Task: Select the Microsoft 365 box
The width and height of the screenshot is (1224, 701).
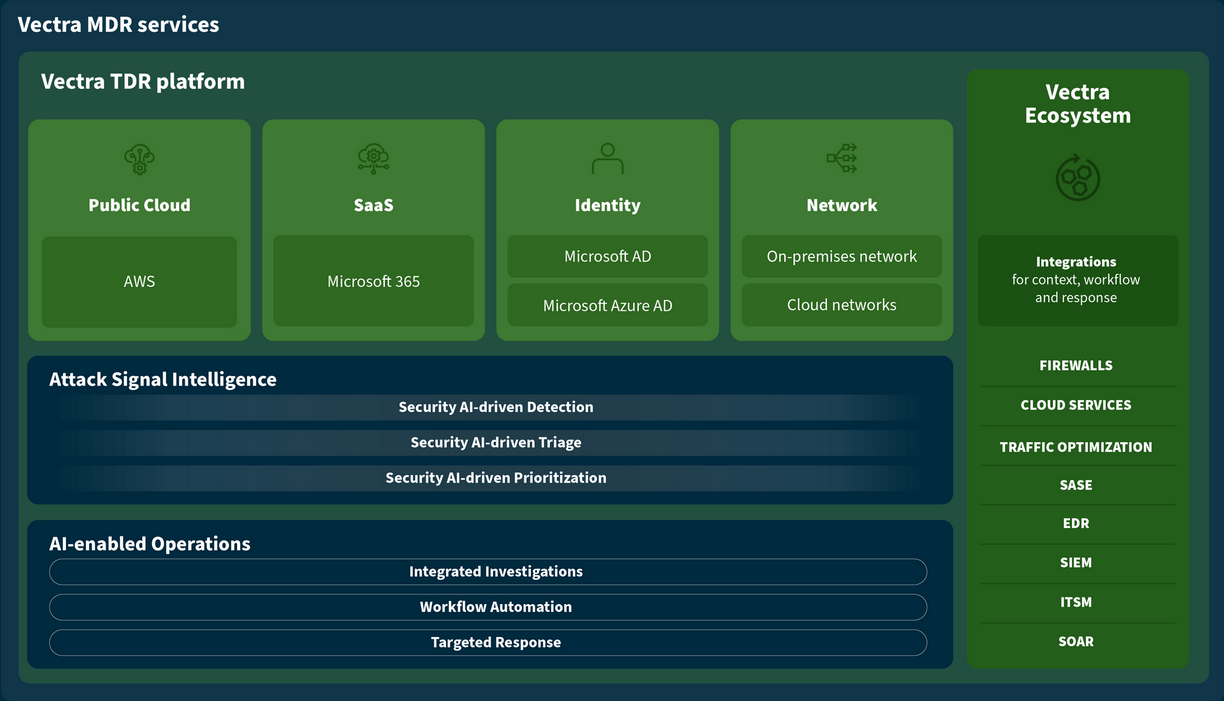Action: click(x=373, y=281)
